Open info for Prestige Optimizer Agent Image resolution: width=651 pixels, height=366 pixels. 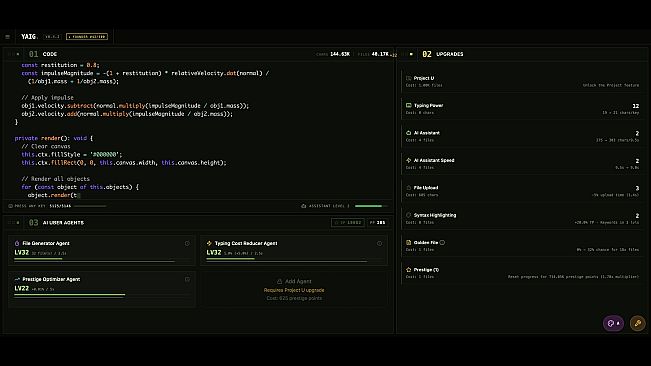[x=187, y=279]
